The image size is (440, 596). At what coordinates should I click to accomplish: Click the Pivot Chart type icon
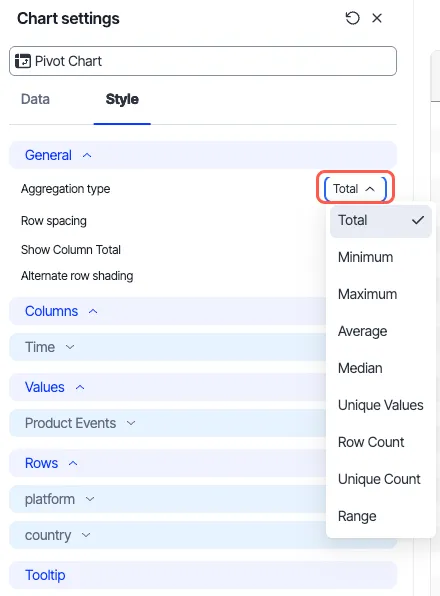click(x=23, y=61)
